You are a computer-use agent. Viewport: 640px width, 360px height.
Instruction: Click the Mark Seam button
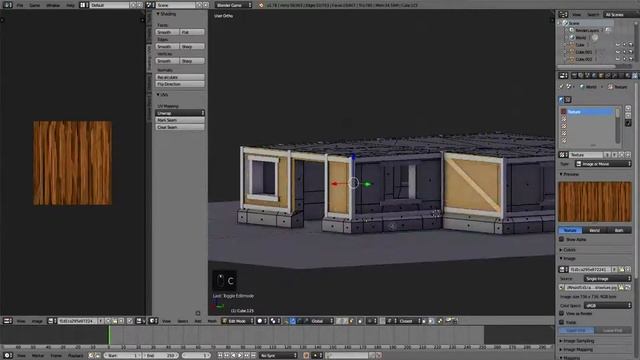point(180,120)
